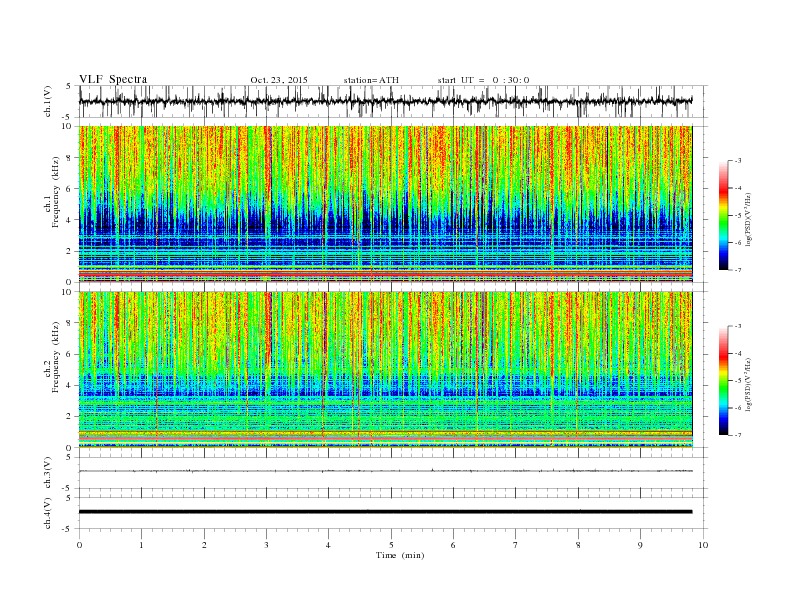792x612 pixels.
Task: Click the time axis tick label "7"
Action: tap(516, 545)
